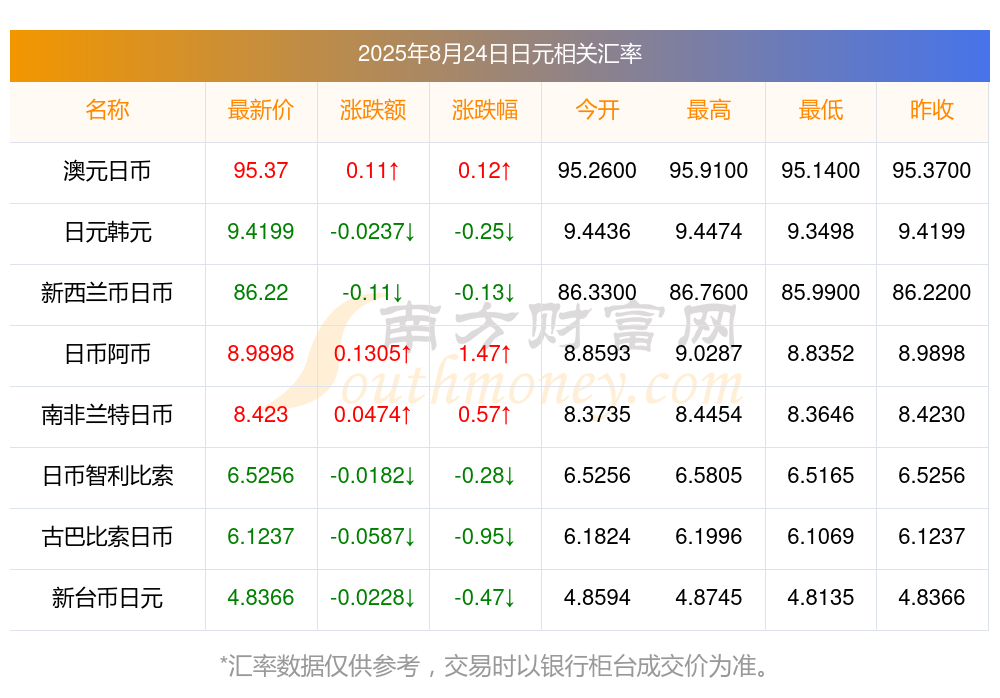Image resolution: width=1000 pixels, height=698 pixels.
Task: Select 南非兰特日币 in the table
Action: tap(107, 415)
